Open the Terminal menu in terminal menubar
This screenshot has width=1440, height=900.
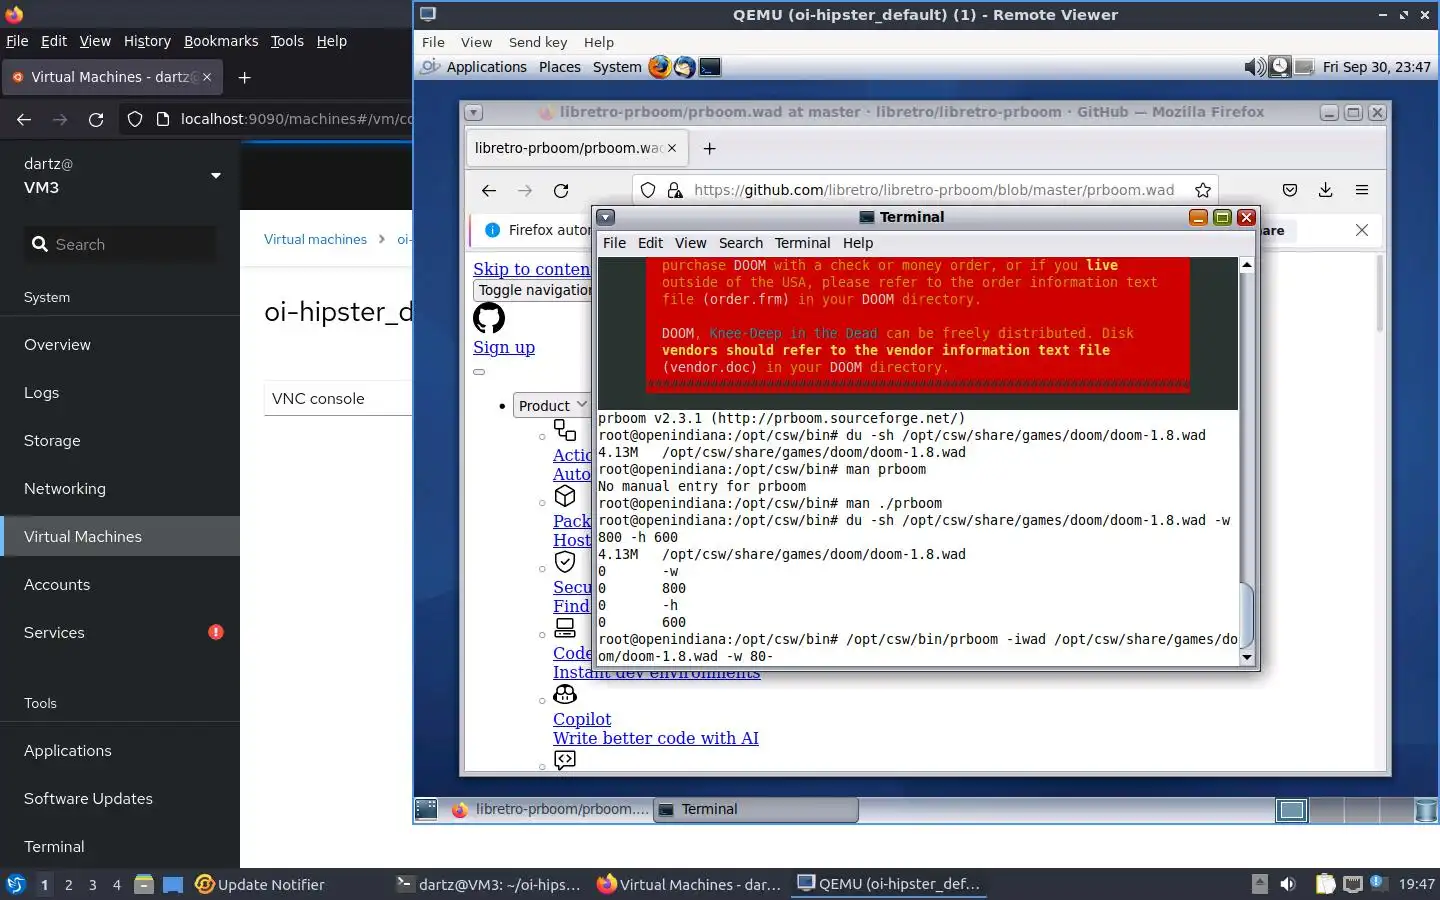[802, 243]
